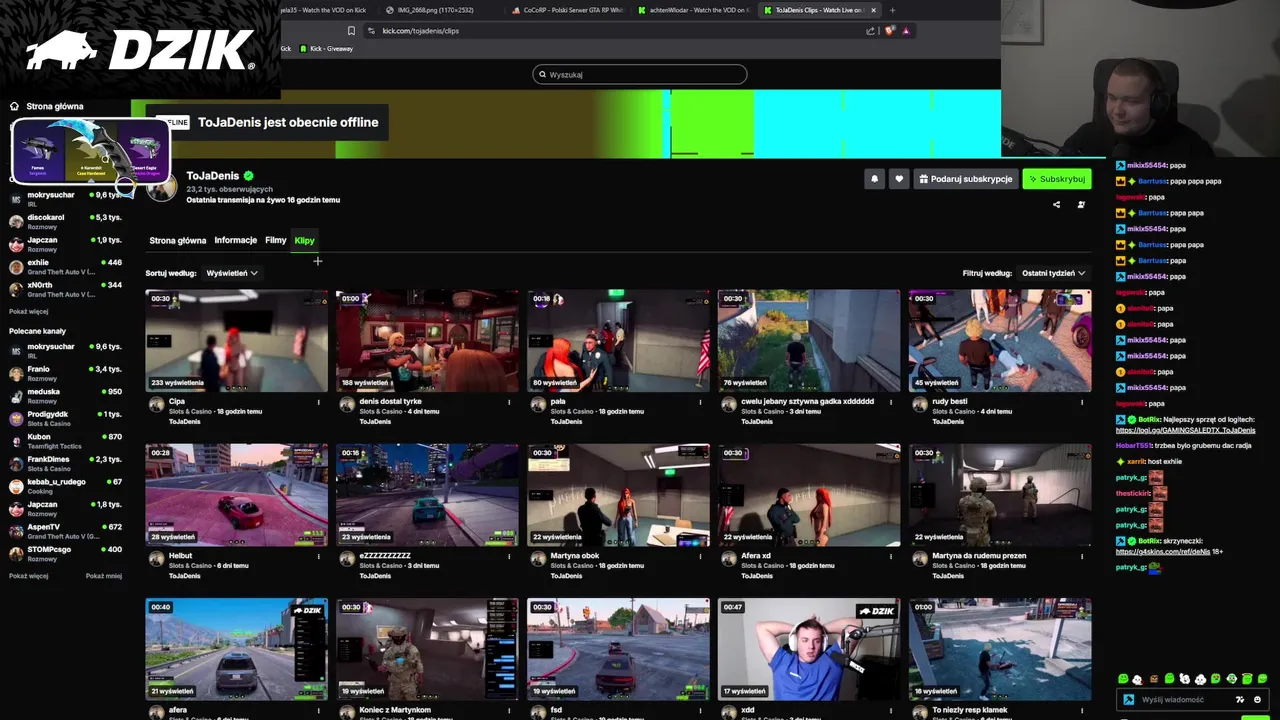Viewport: 1280px width, 720px height.
Task: Open three-dot menu on Cipa clip
Action: (319, 402)
